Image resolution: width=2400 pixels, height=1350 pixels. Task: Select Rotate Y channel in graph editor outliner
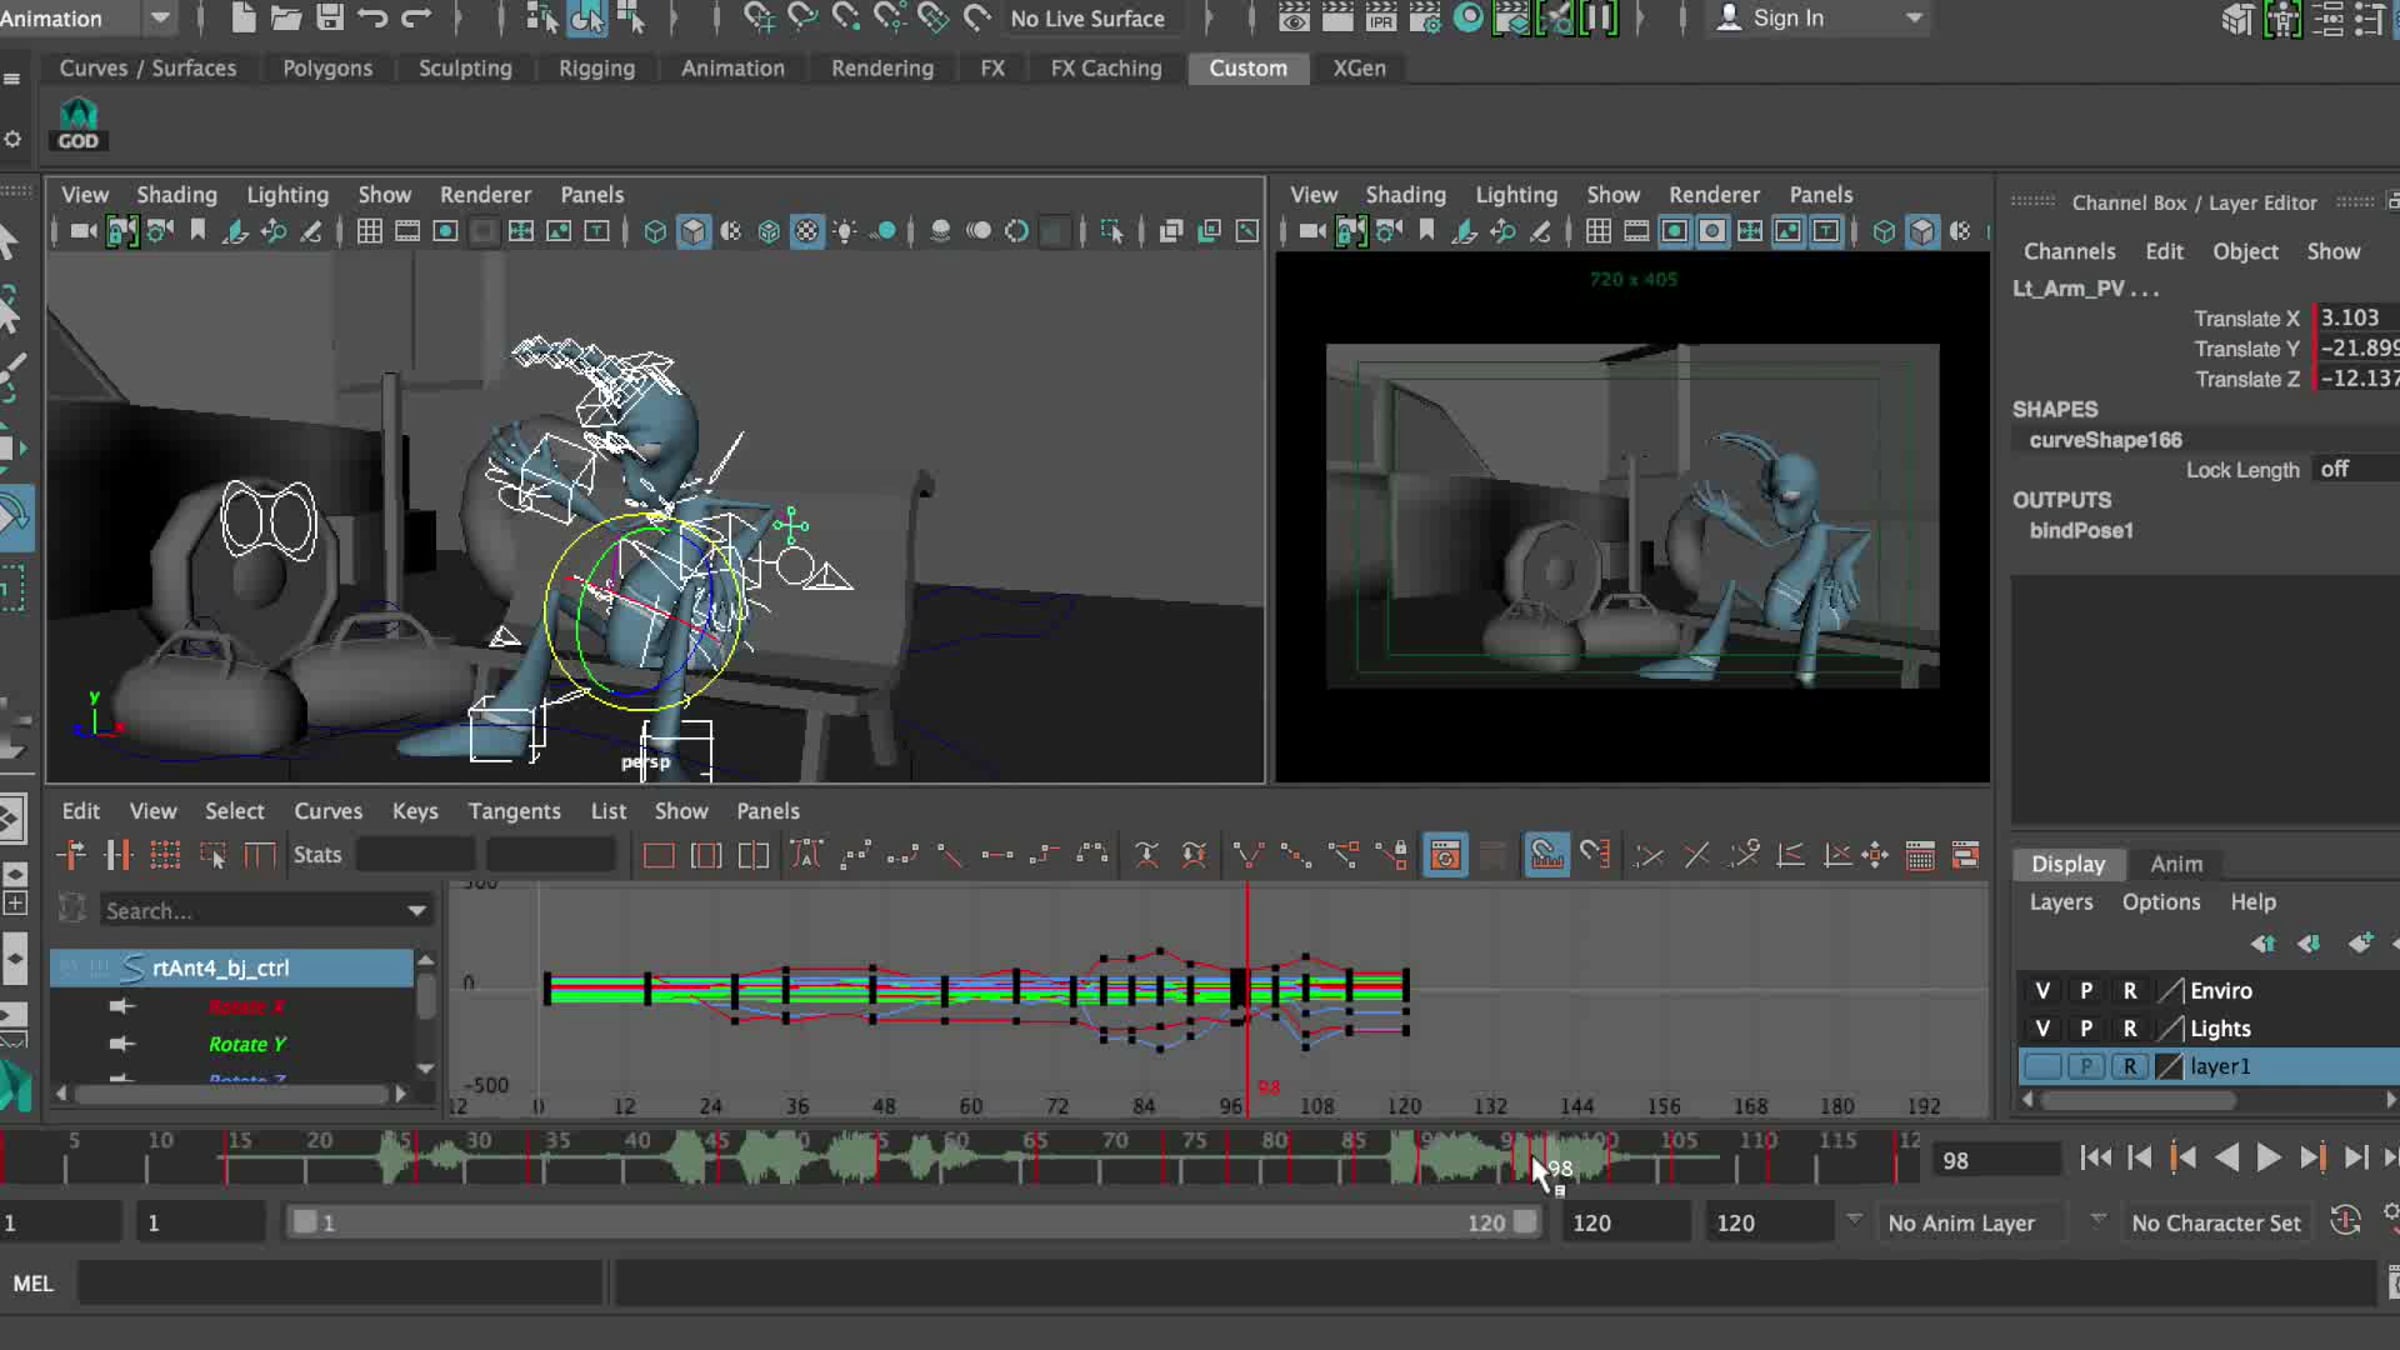(247, 1044)
